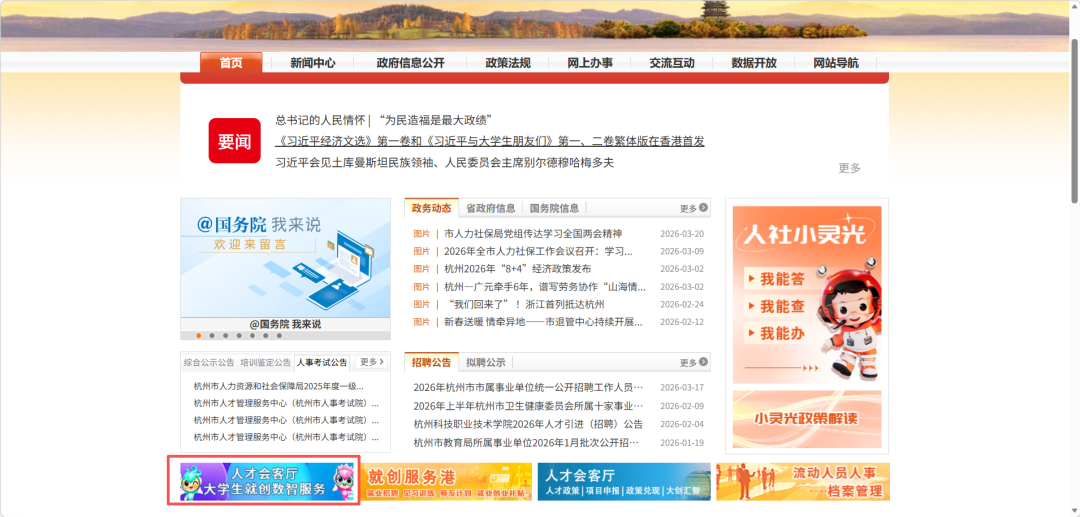Open 总书记的人民情怀 headline
This screenshot has height=517, width=1080.
(x=384, y=120)
